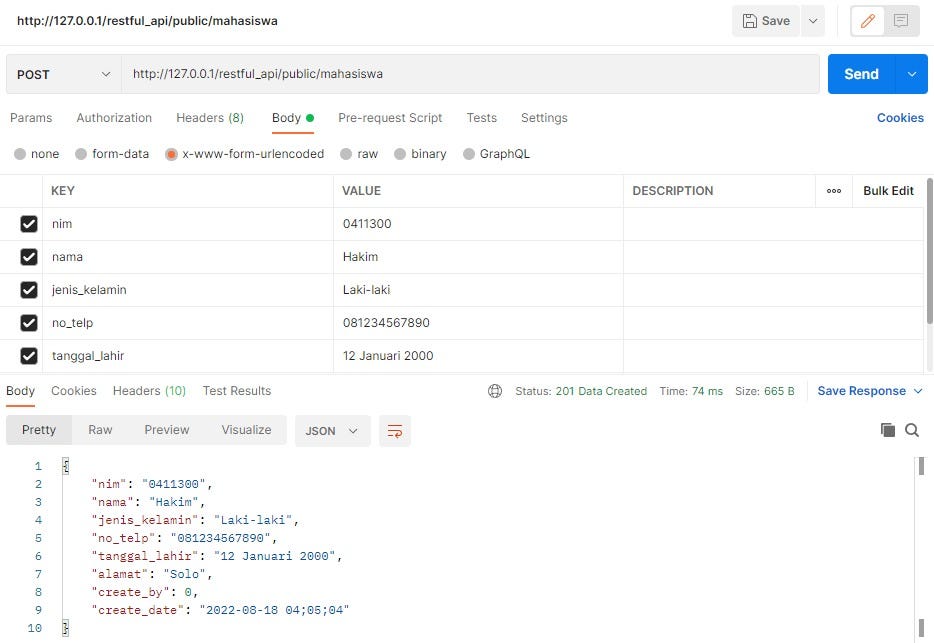Image resolution: width=934 pixels, height=643 pixels.
Task: Click the Send button
Action: 860,74
